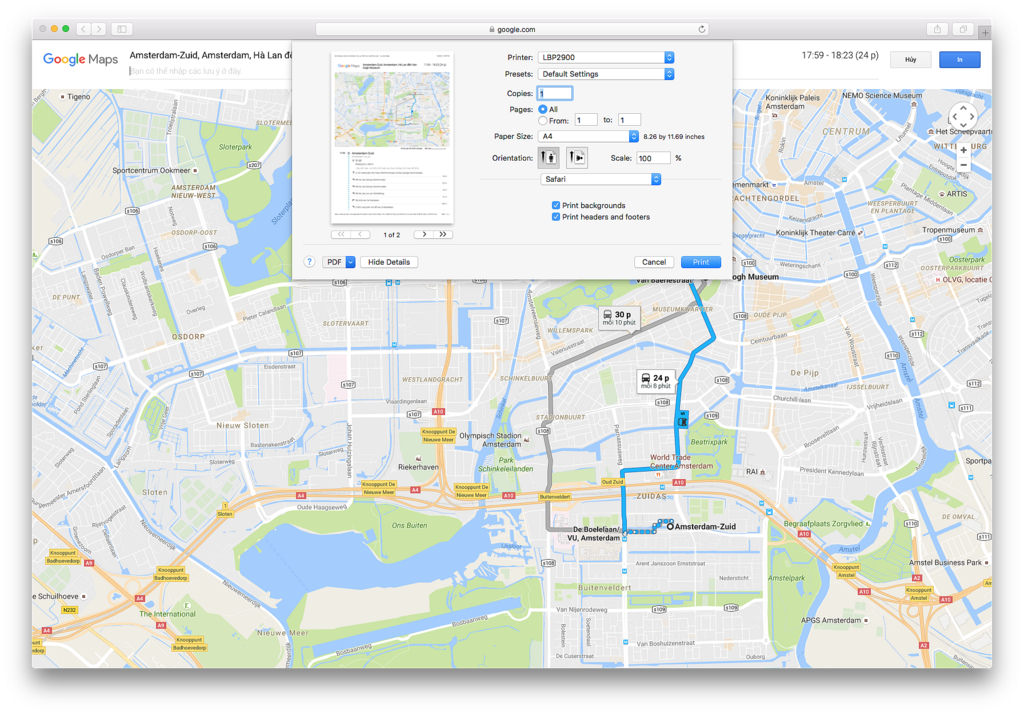Select landscape orientation icon
This screenshot has height=714, width=1024.
coord(576,157)
